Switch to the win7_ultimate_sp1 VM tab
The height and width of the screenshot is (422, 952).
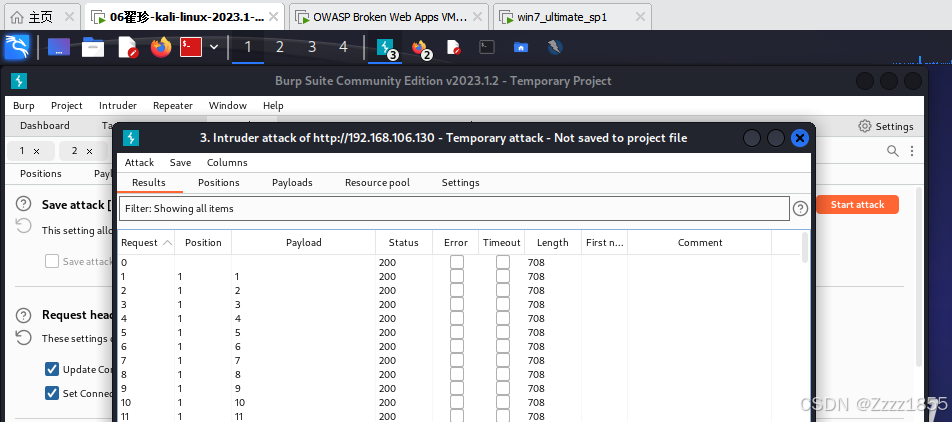(x=573, y=17)
